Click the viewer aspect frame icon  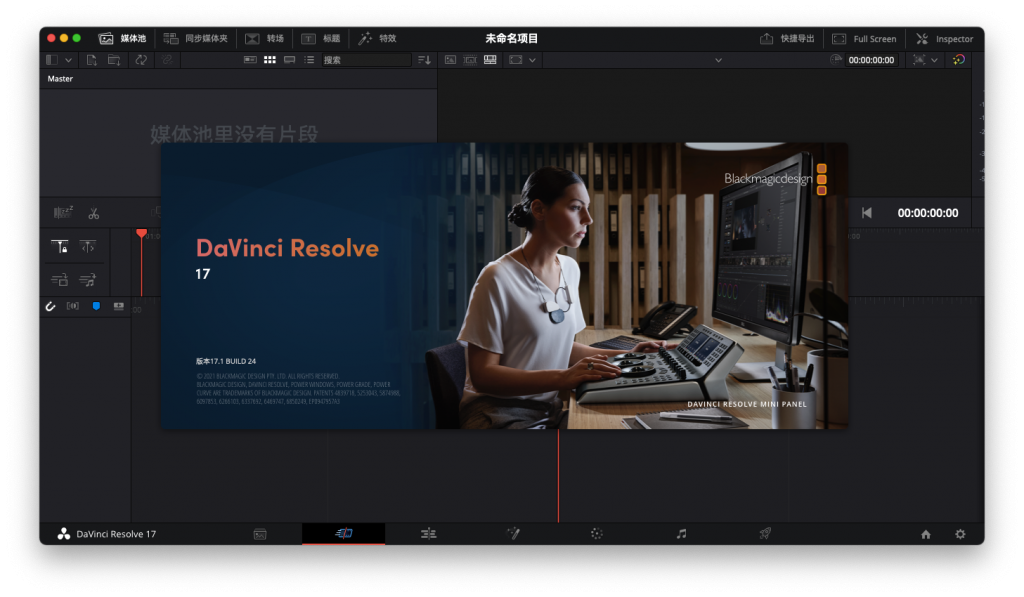[516, 59]
